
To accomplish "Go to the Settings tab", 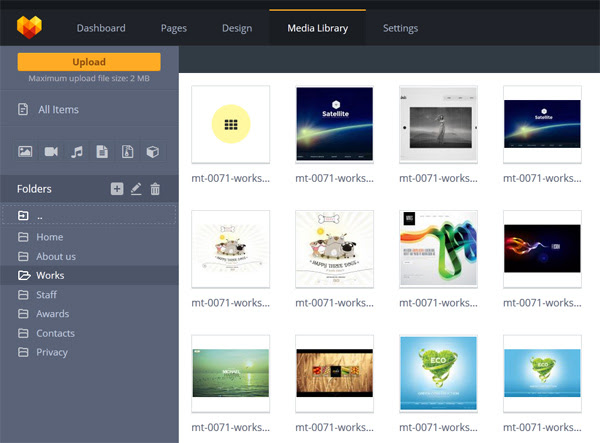I will point(400,28).
